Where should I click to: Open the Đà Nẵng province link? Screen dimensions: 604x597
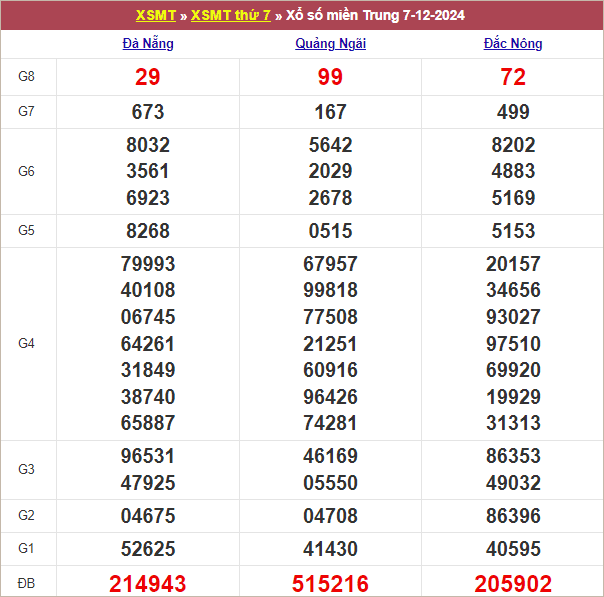click(x=148, y=44)
